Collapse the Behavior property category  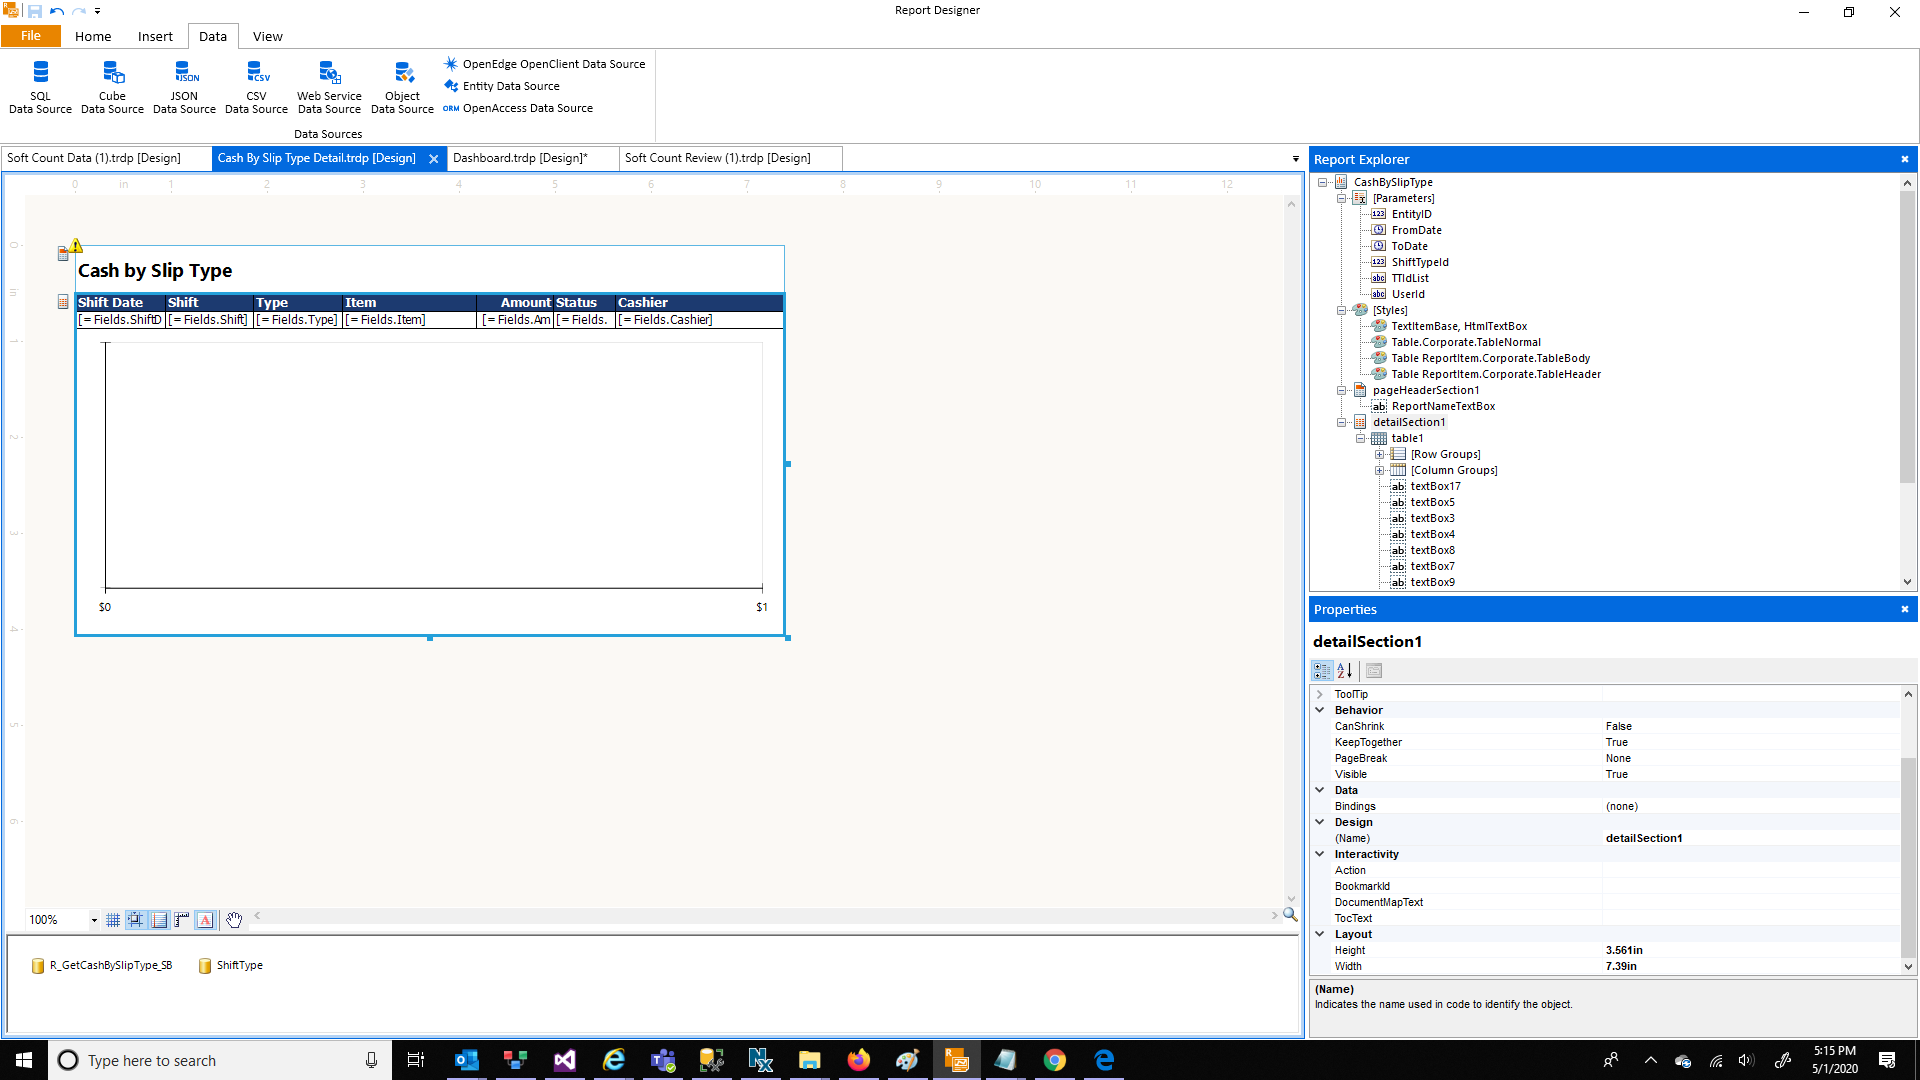point(1320,710)
